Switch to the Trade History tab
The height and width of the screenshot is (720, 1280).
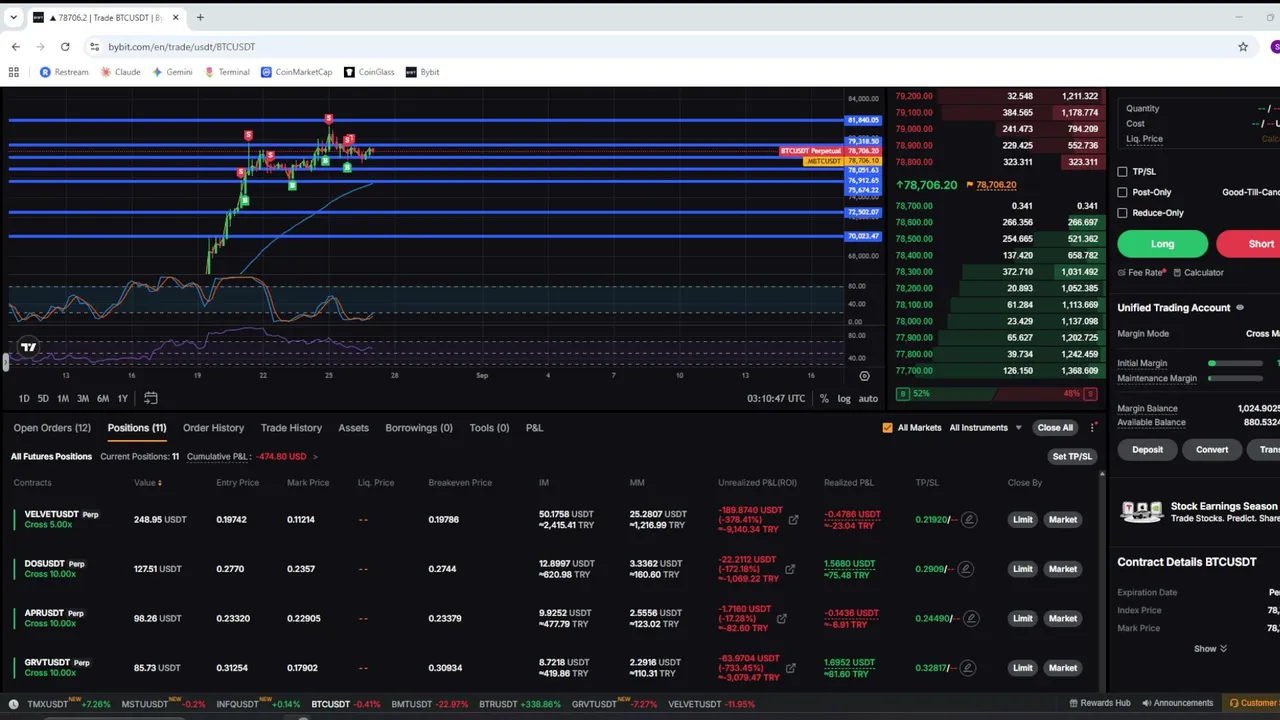291,428
